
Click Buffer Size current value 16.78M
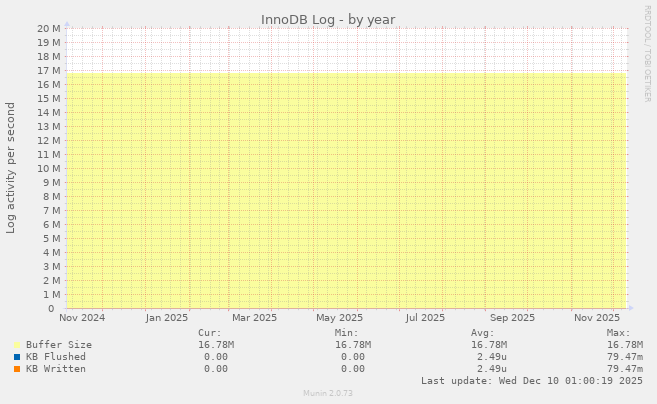[216, 345]
